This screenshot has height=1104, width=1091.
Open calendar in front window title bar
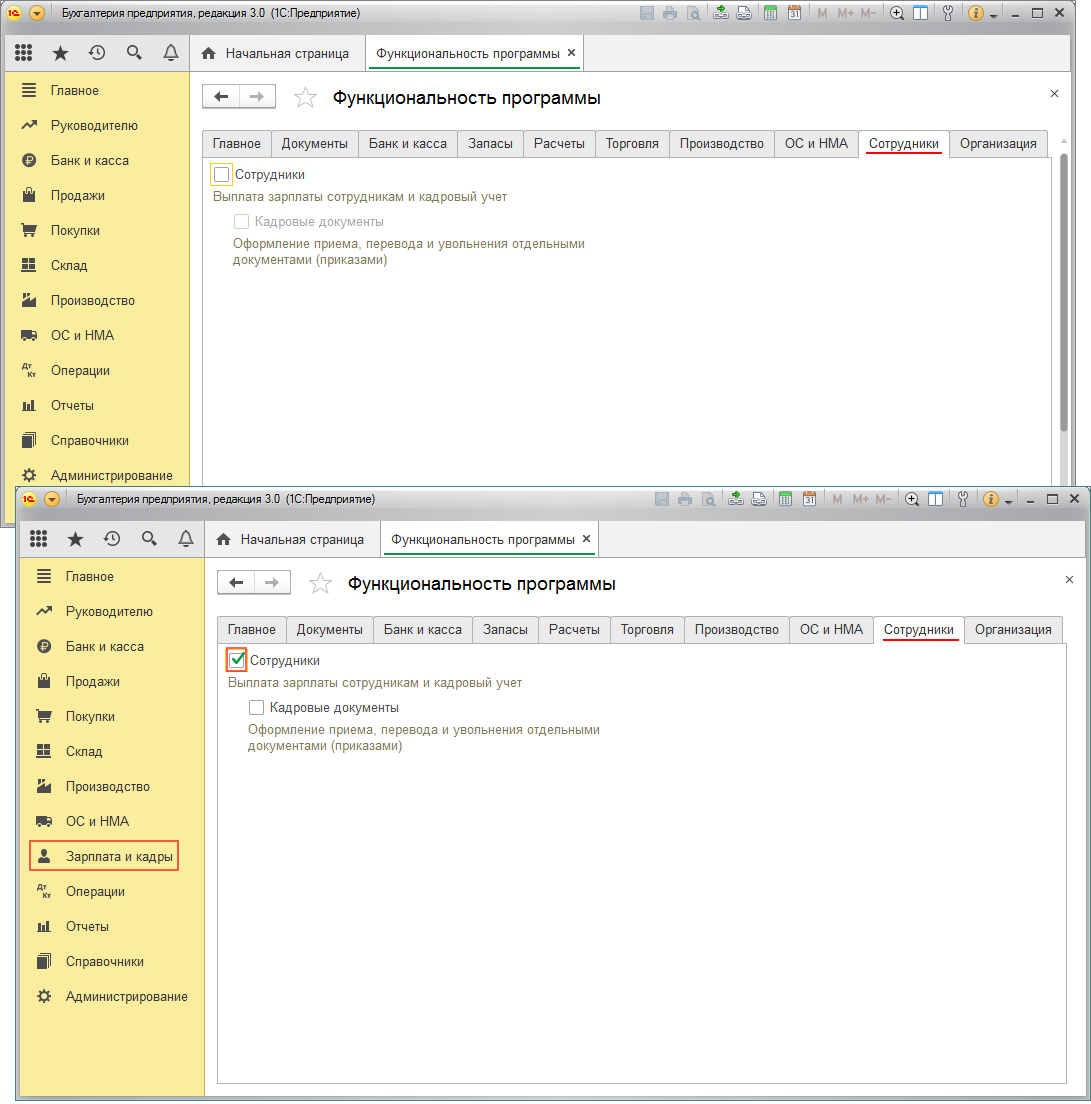(809, 499)
